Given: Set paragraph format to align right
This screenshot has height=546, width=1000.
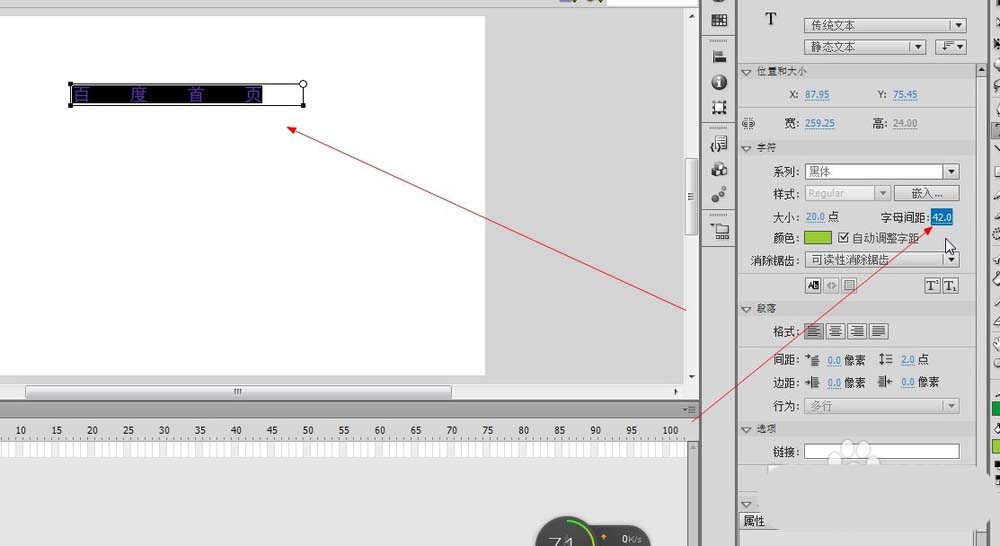Looking at the screenshot, I should point(857,331).
